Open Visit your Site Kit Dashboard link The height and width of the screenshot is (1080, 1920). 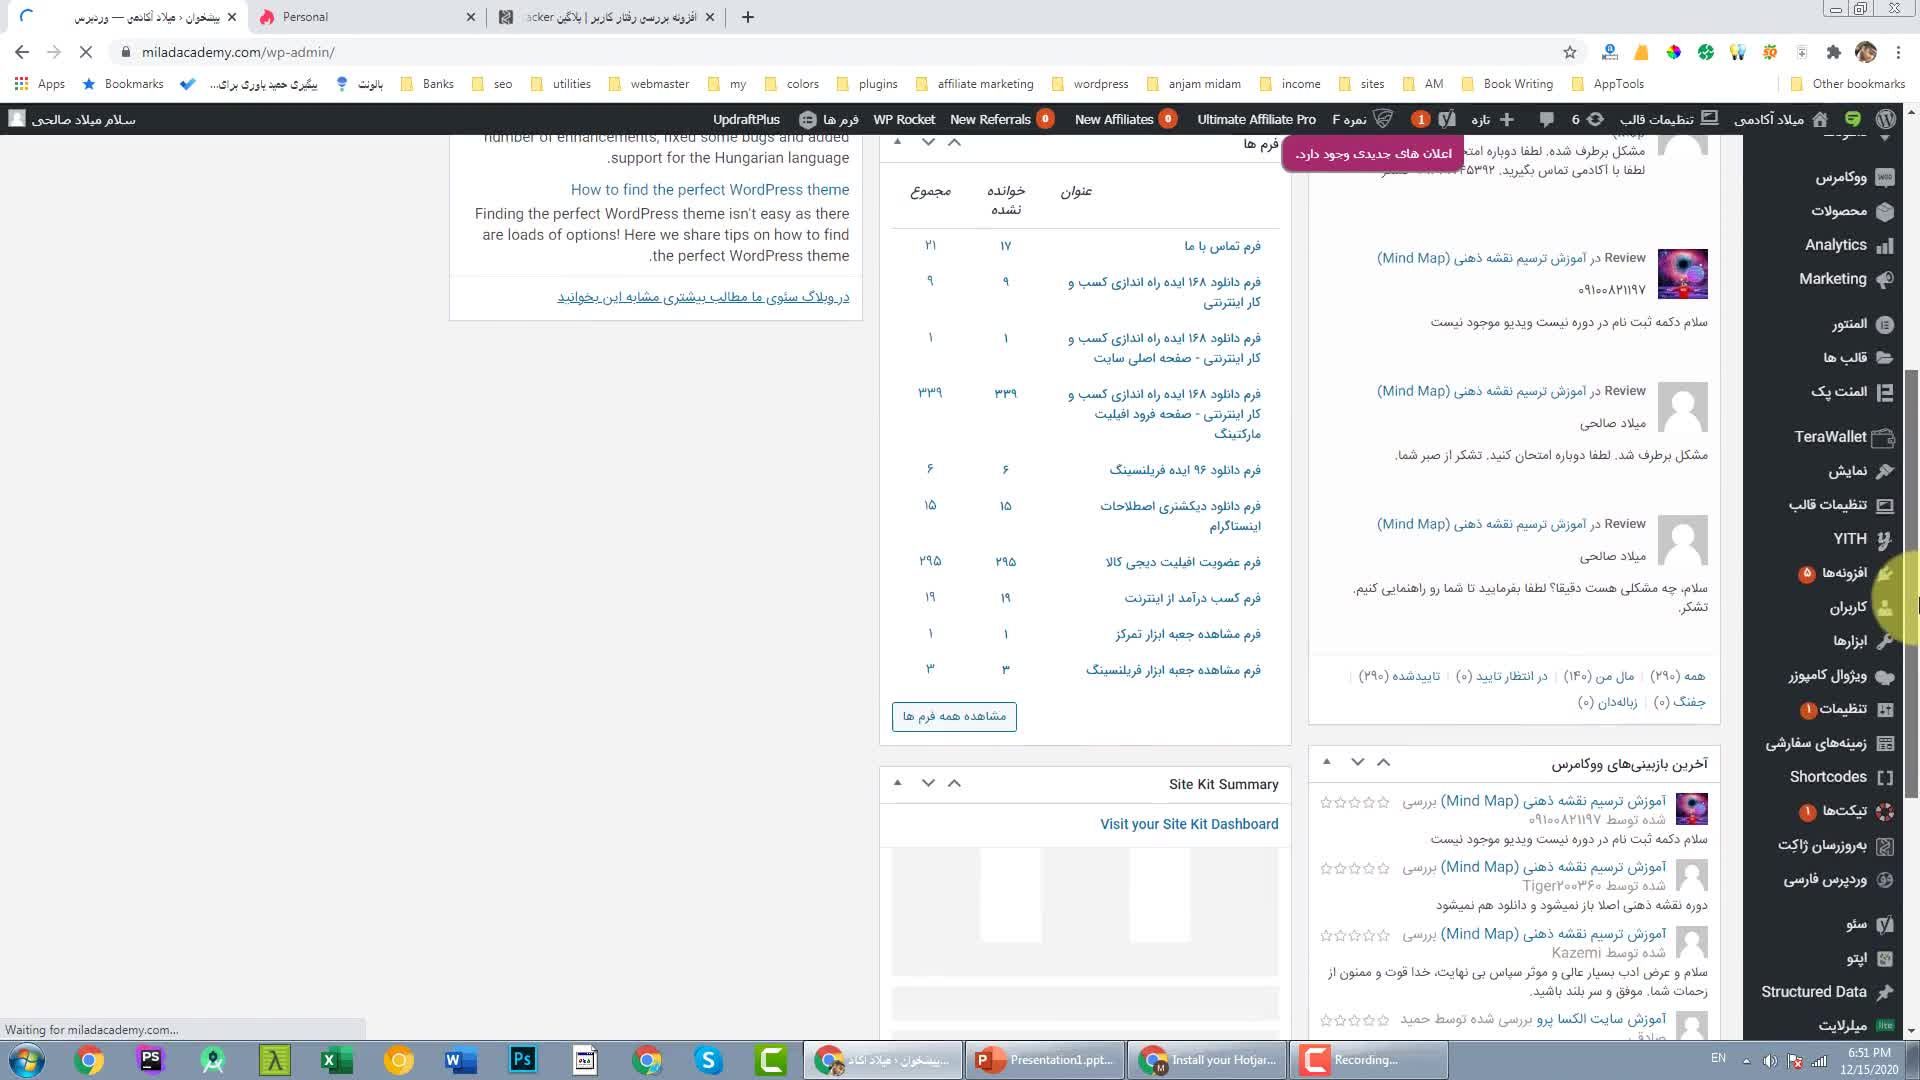pyautogui.click(x=1189, y=824)
